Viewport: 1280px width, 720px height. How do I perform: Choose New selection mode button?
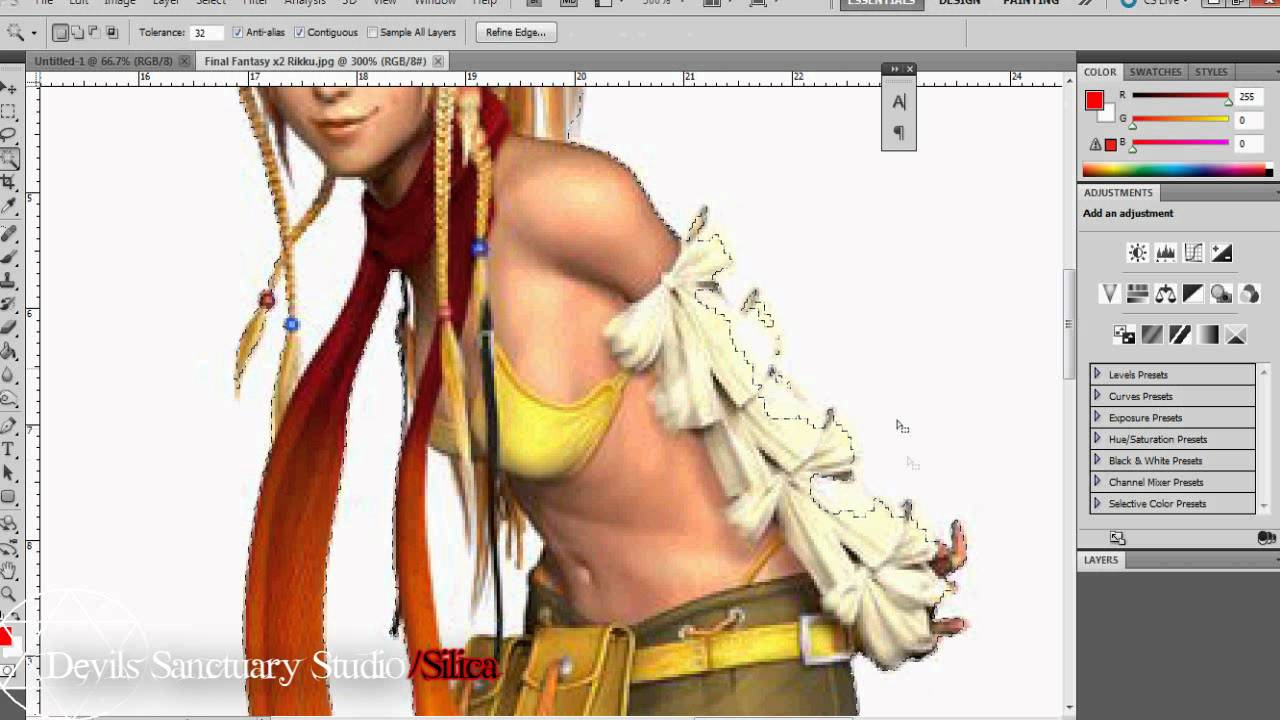[x=61, y=33]
